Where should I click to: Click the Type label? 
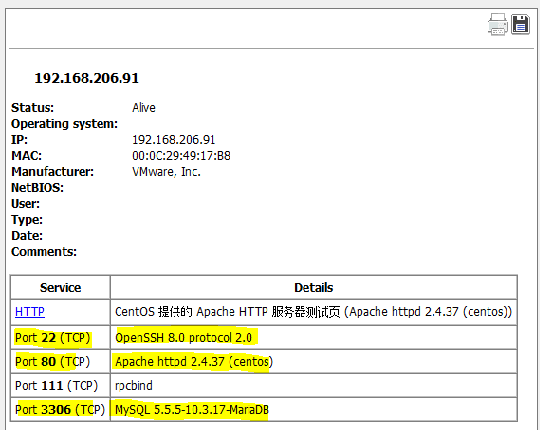pyautogui.click(x=27, y=220)
